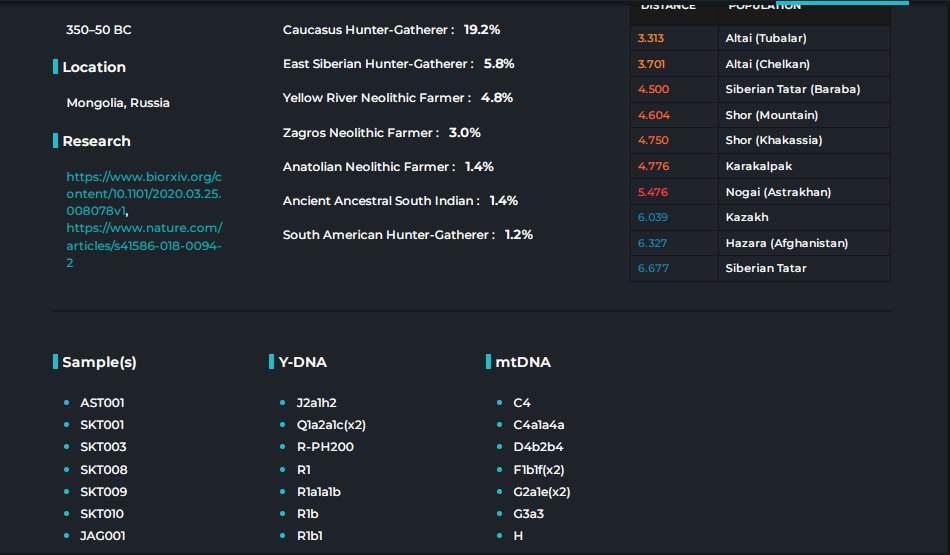Click the SKT008 sample entry
This screenshot has height=555, width=950.
pos(103,470)
